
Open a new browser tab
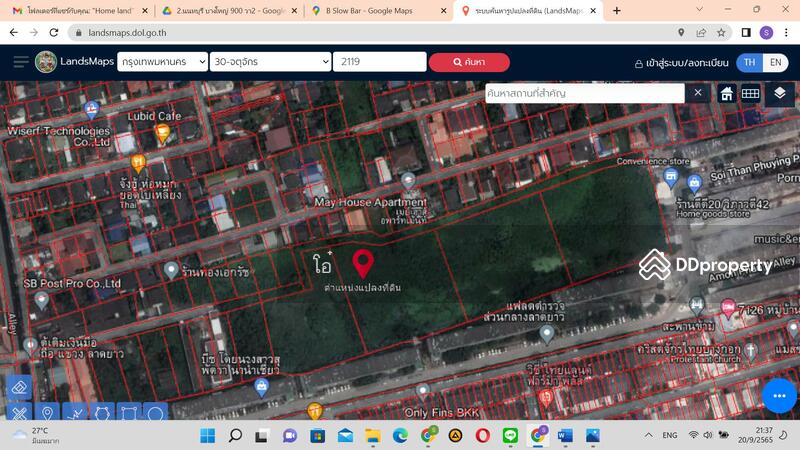point(616,11)
